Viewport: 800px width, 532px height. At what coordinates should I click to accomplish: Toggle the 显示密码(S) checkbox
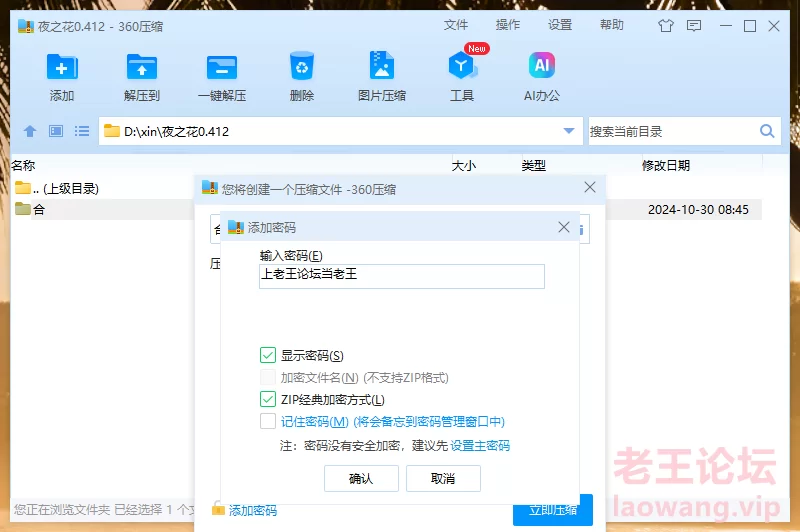[x=268, y=355]
